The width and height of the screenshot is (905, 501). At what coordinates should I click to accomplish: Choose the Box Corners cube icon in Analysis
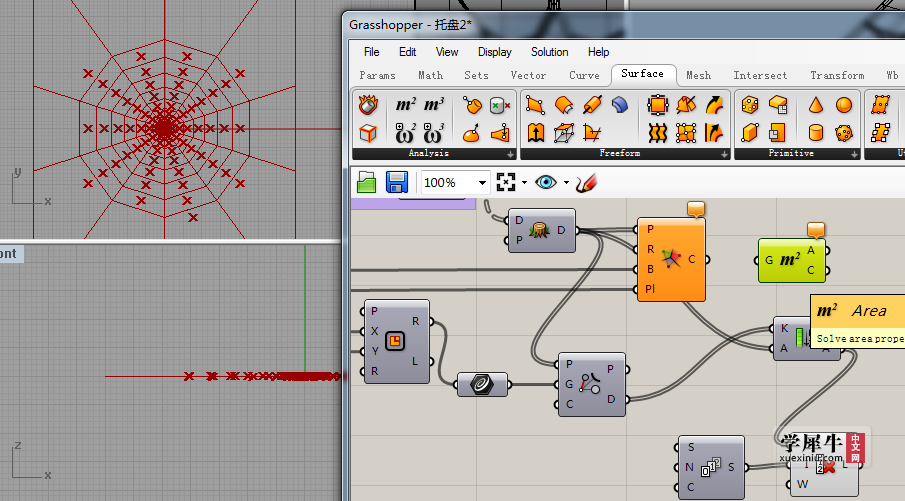coord(368,133)
